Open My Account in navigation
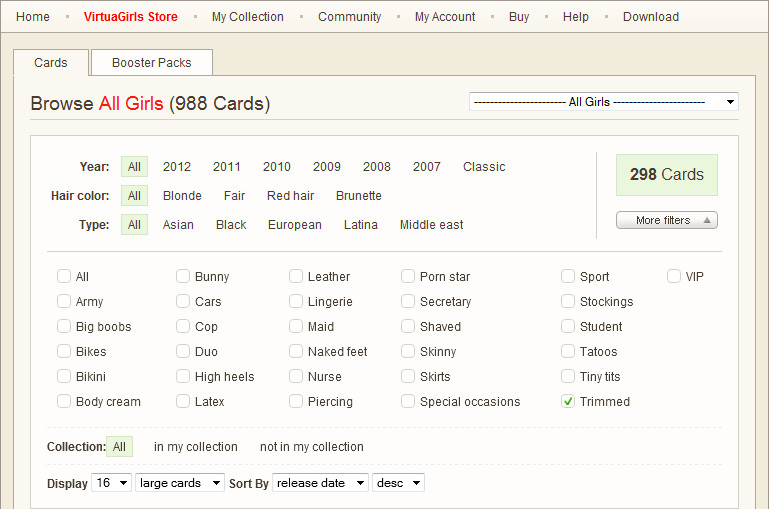 [445, 17]
